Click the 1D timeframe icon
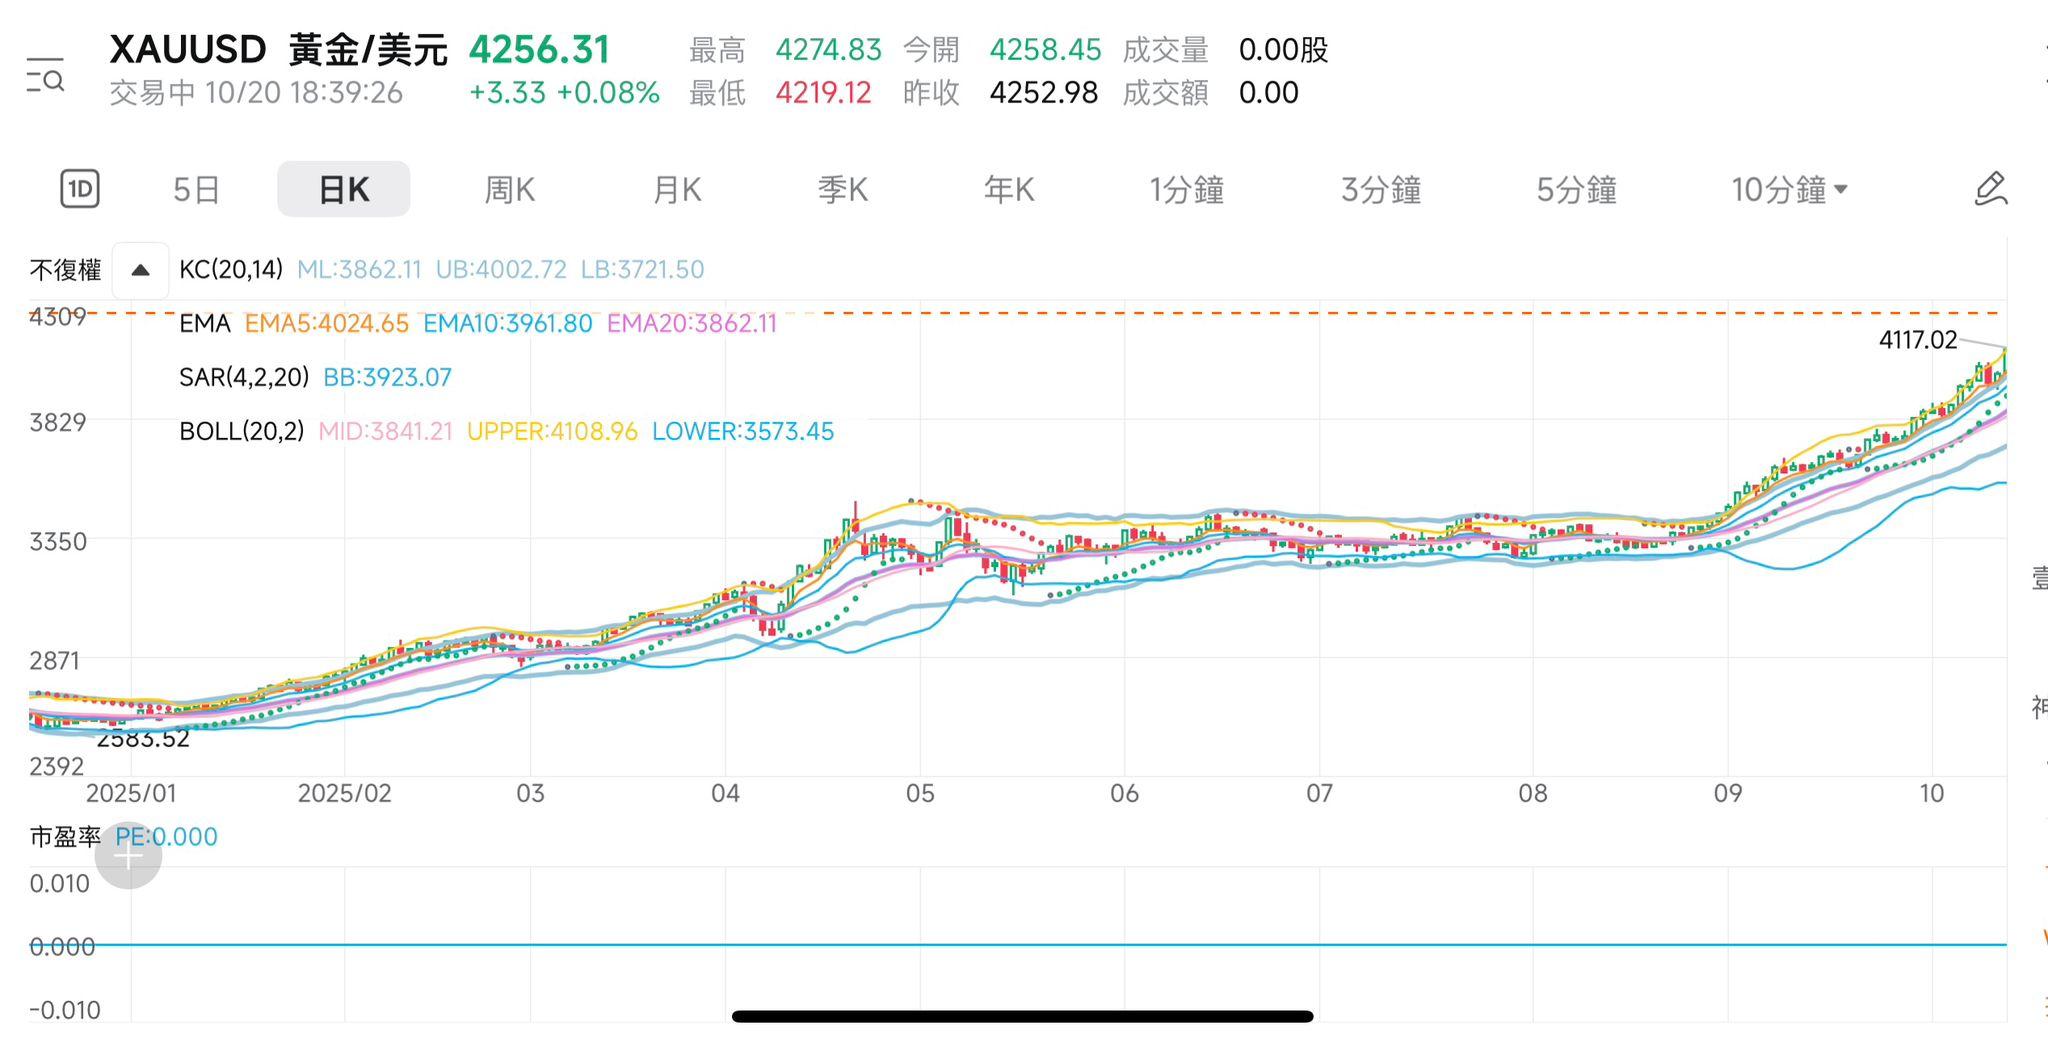The width and height of the screenshot is (2048, 1042). pos(80,188)
